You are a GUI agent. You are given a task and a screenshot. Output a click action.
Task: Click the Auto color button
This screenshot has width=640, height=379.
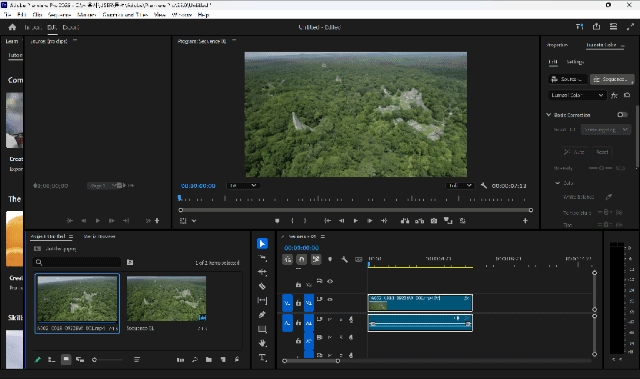click(574, 152)
